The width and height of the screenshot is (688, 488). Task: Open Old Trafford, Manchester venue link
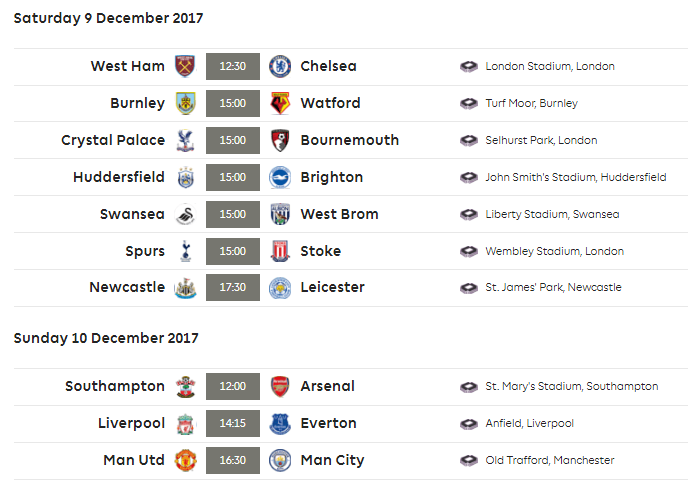[x=550, y=460]
